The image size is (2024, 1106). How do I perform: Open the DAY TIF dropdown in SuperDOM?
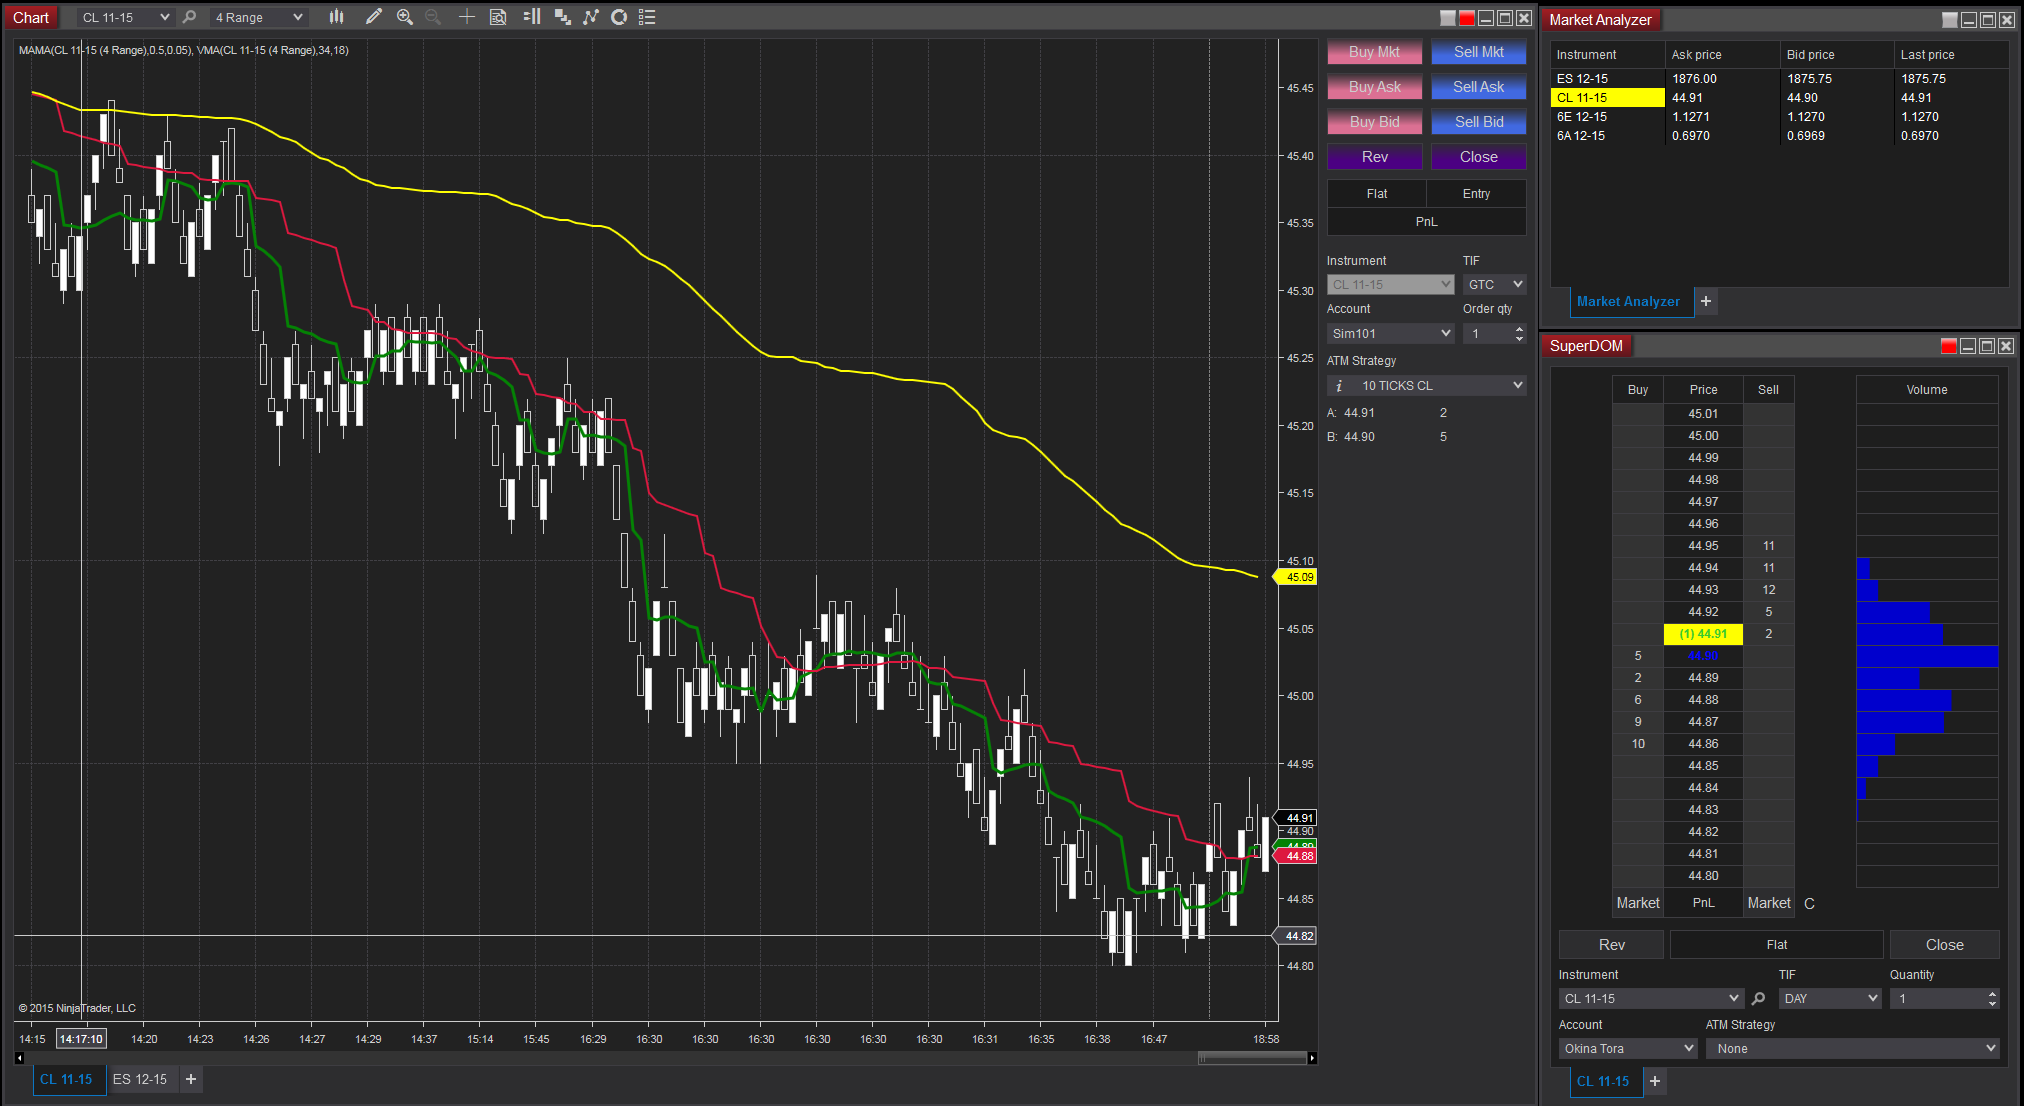pos(1830,998)
